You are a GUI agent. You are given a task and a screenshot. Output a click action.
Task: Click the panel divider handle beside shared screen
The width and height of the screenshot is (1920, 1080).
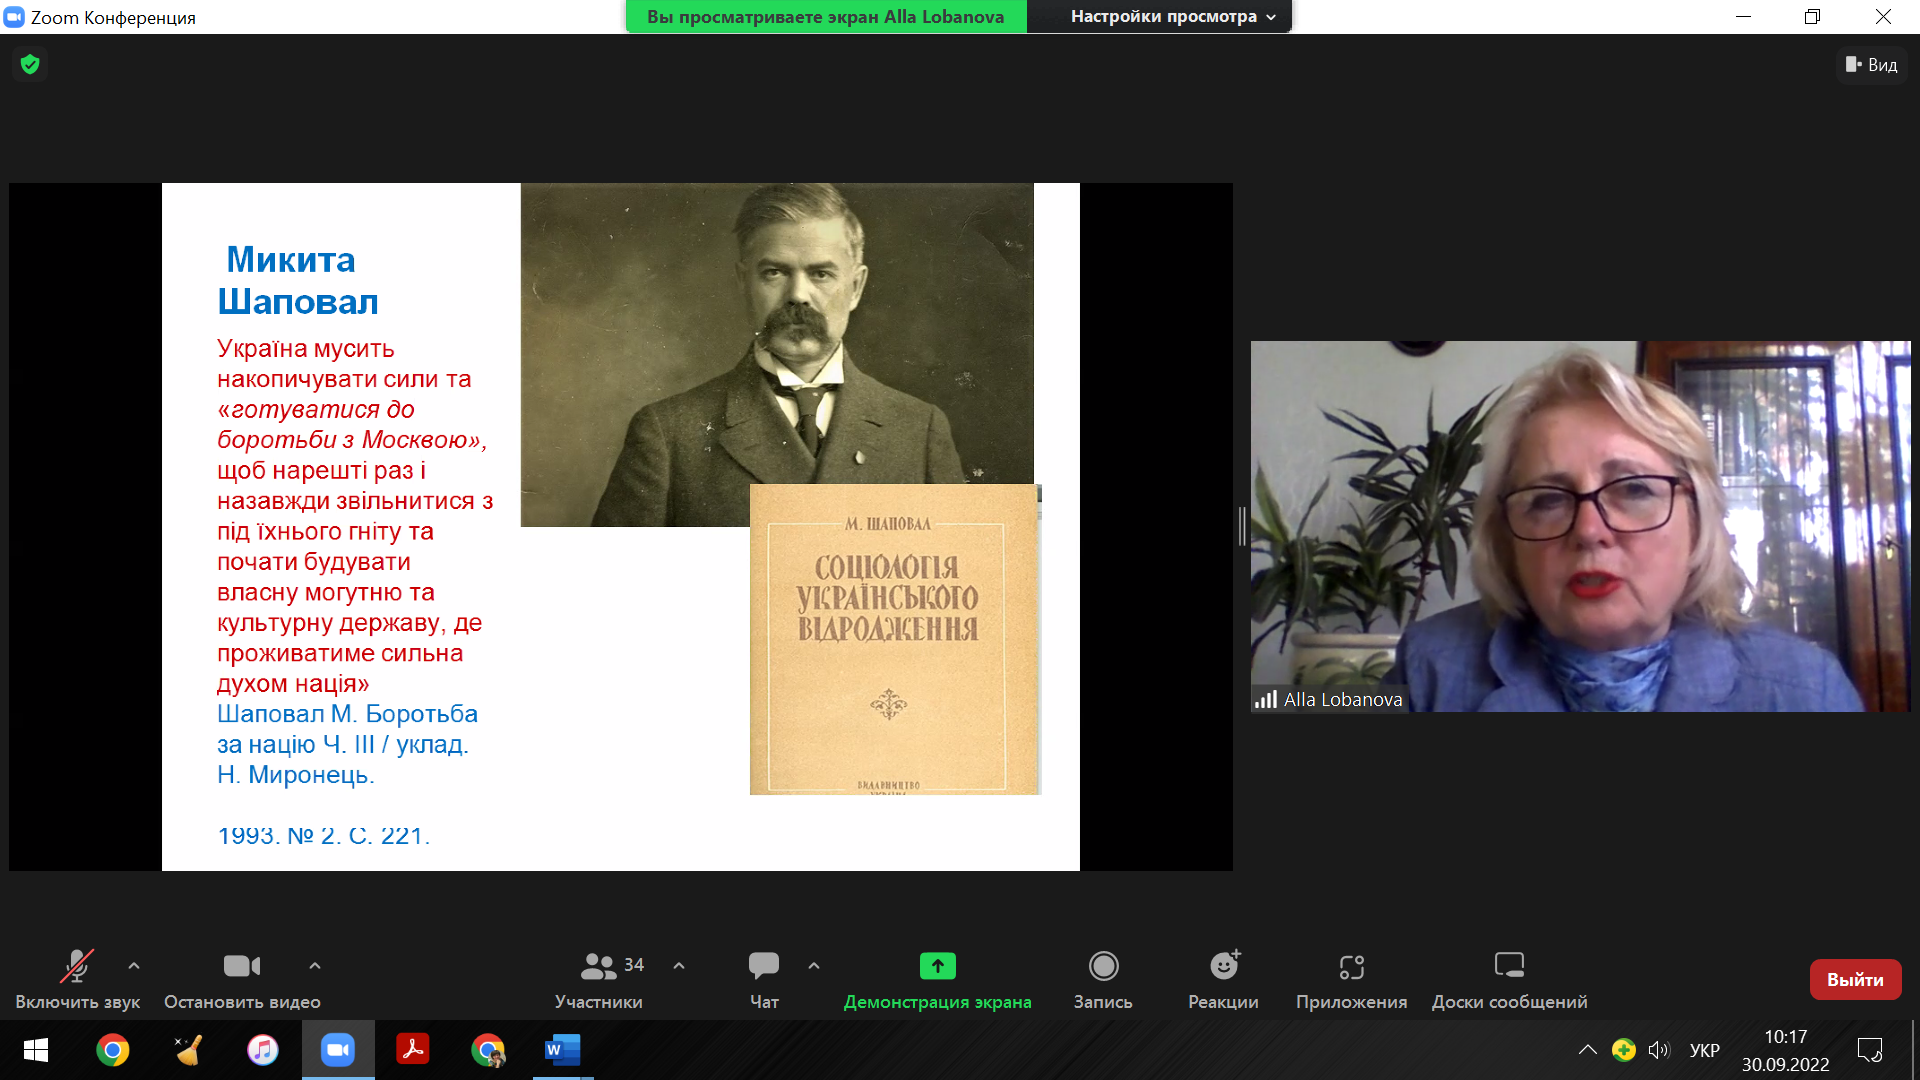pos(1242,526)
